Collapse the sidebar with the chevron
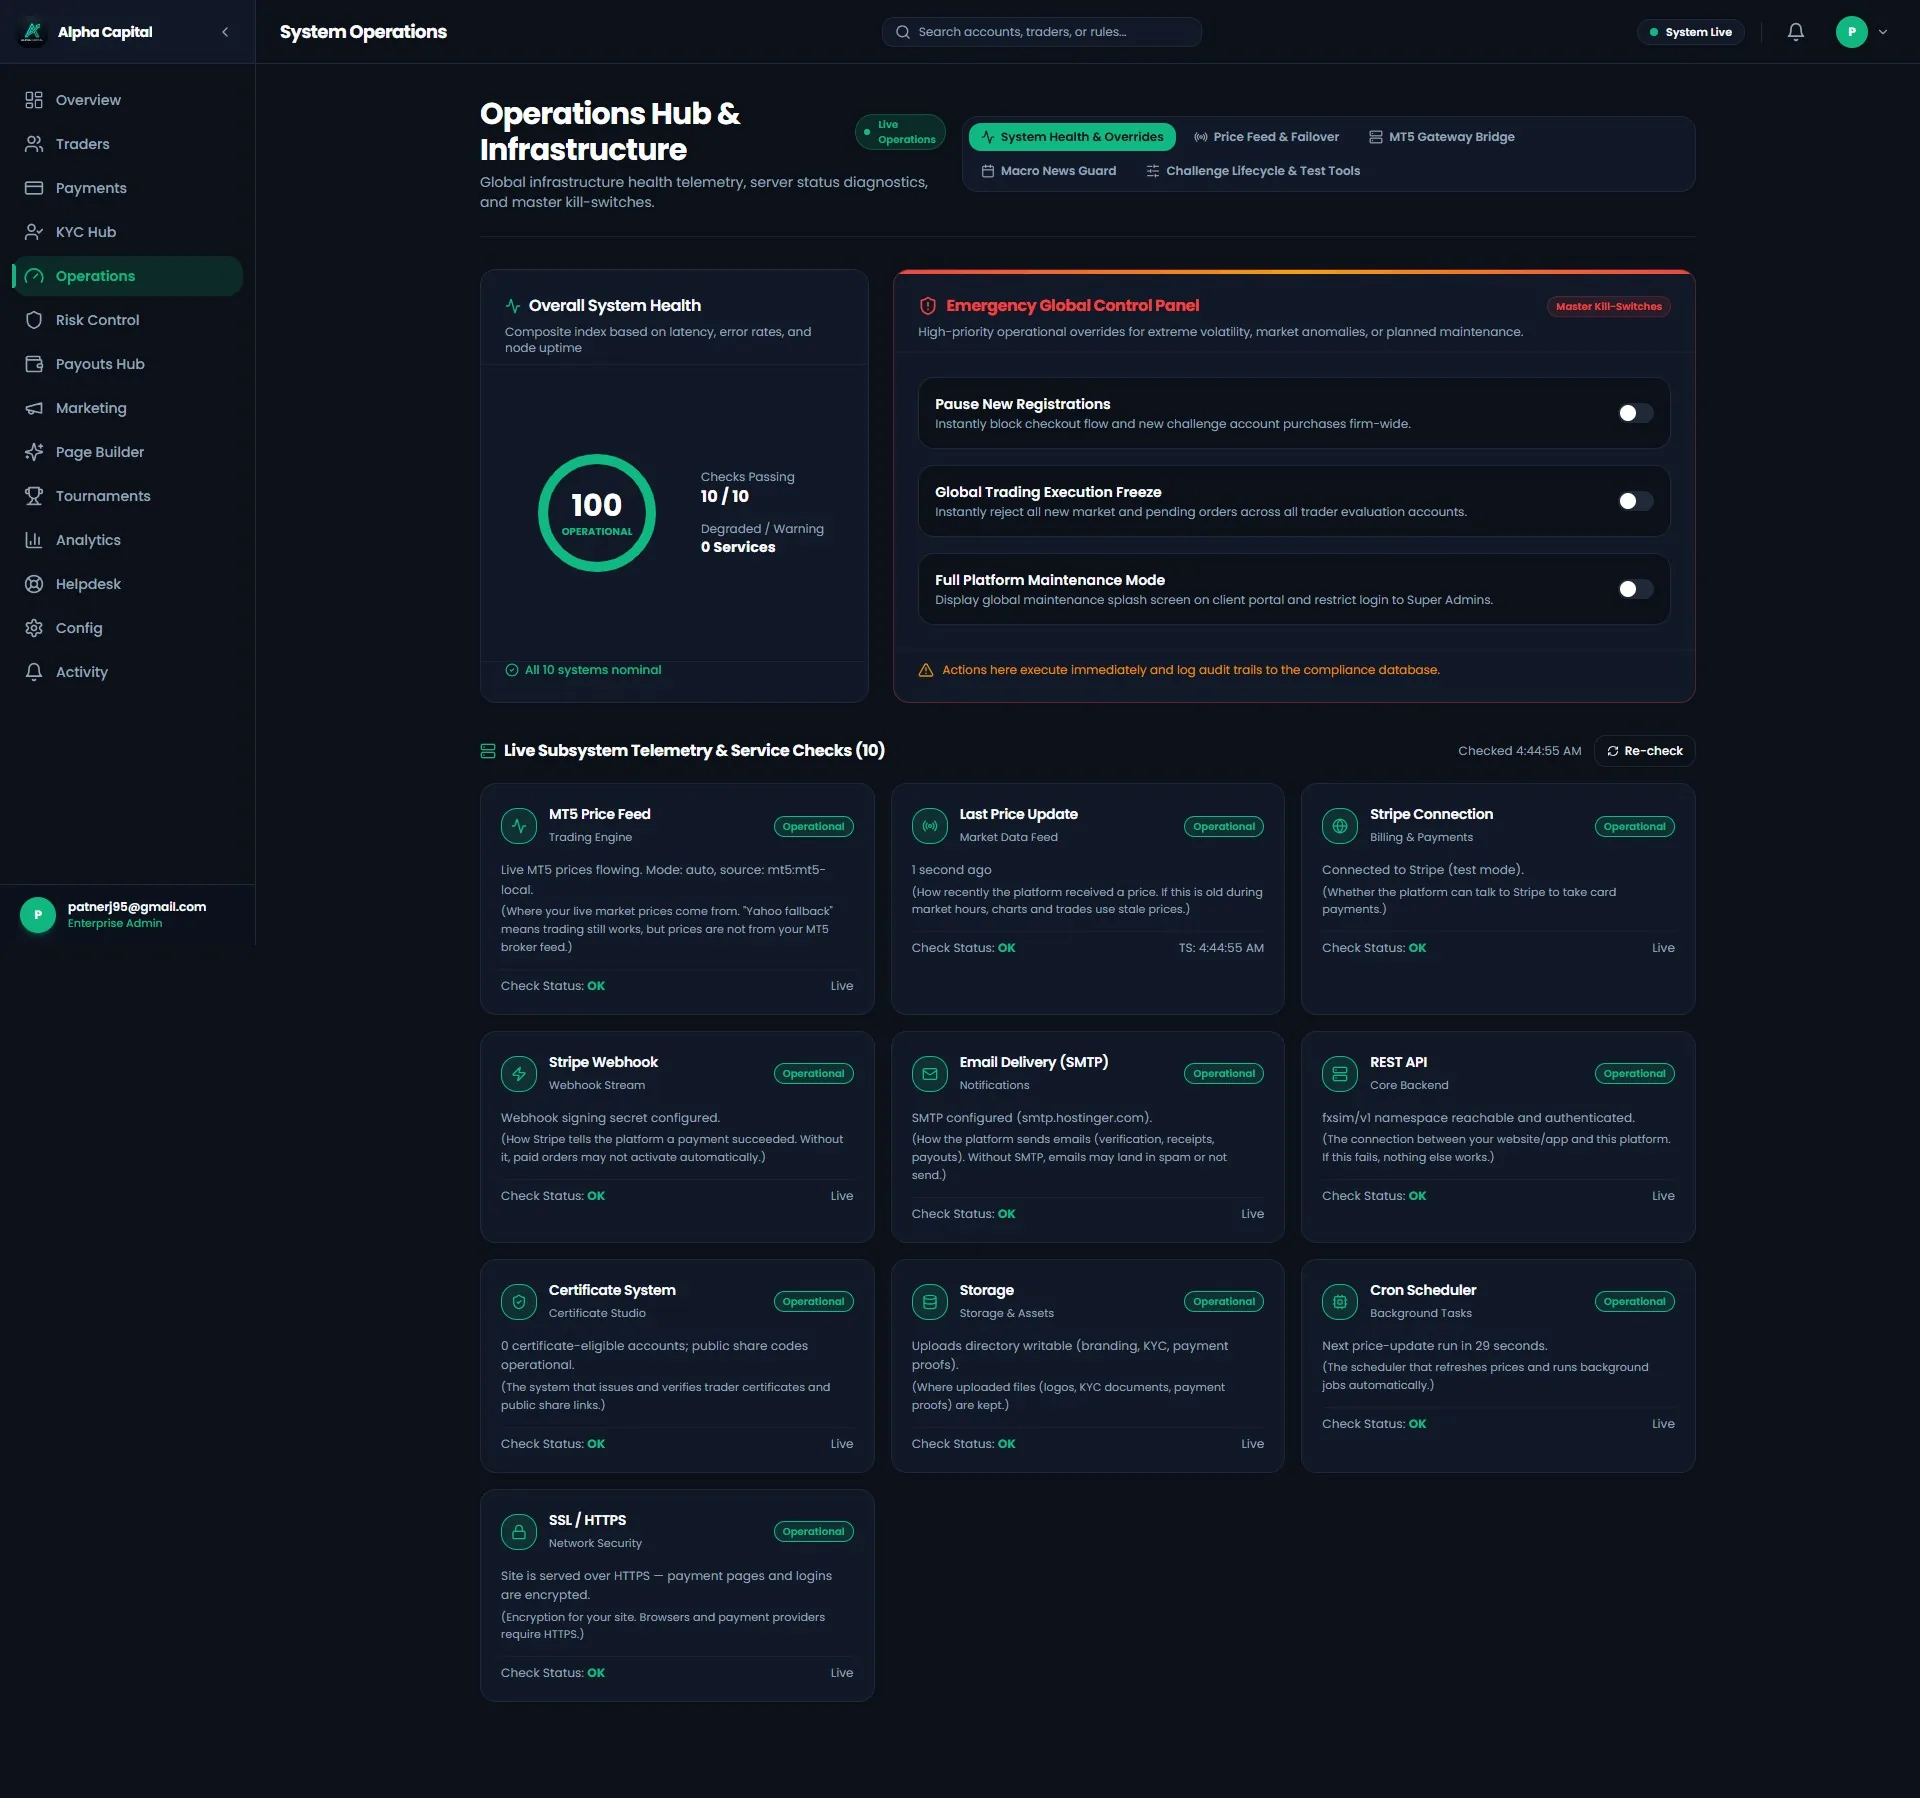The height and width of the screenshot is (1798, 1920). (x=225, y=32)
